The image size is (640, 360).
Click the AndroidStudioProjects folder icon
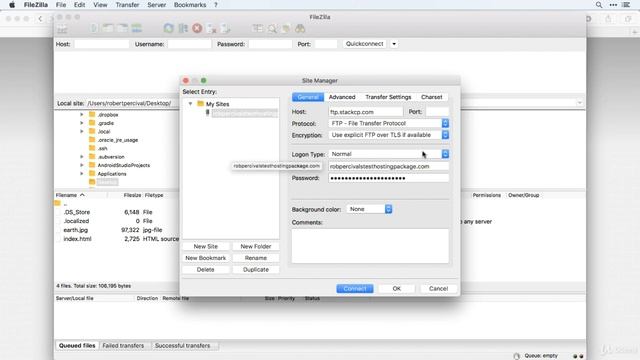point(92,165)
